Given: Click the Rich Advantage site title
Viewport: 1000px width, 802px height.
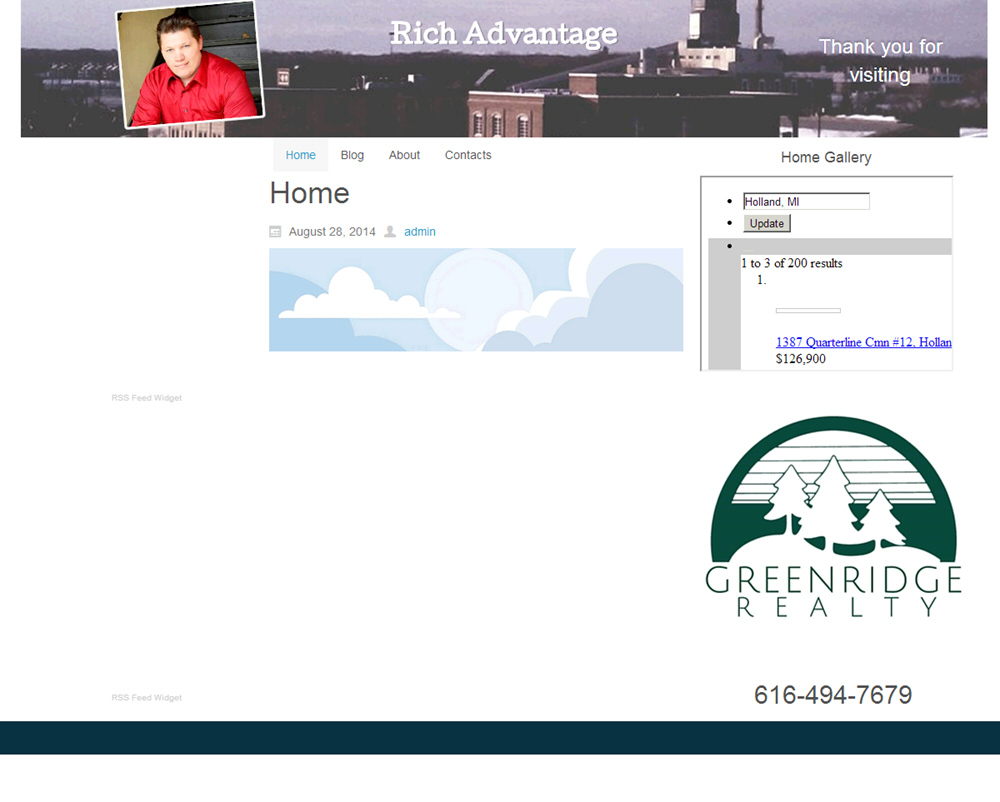Looking at the screenshot, I should (x=504, y=34).
